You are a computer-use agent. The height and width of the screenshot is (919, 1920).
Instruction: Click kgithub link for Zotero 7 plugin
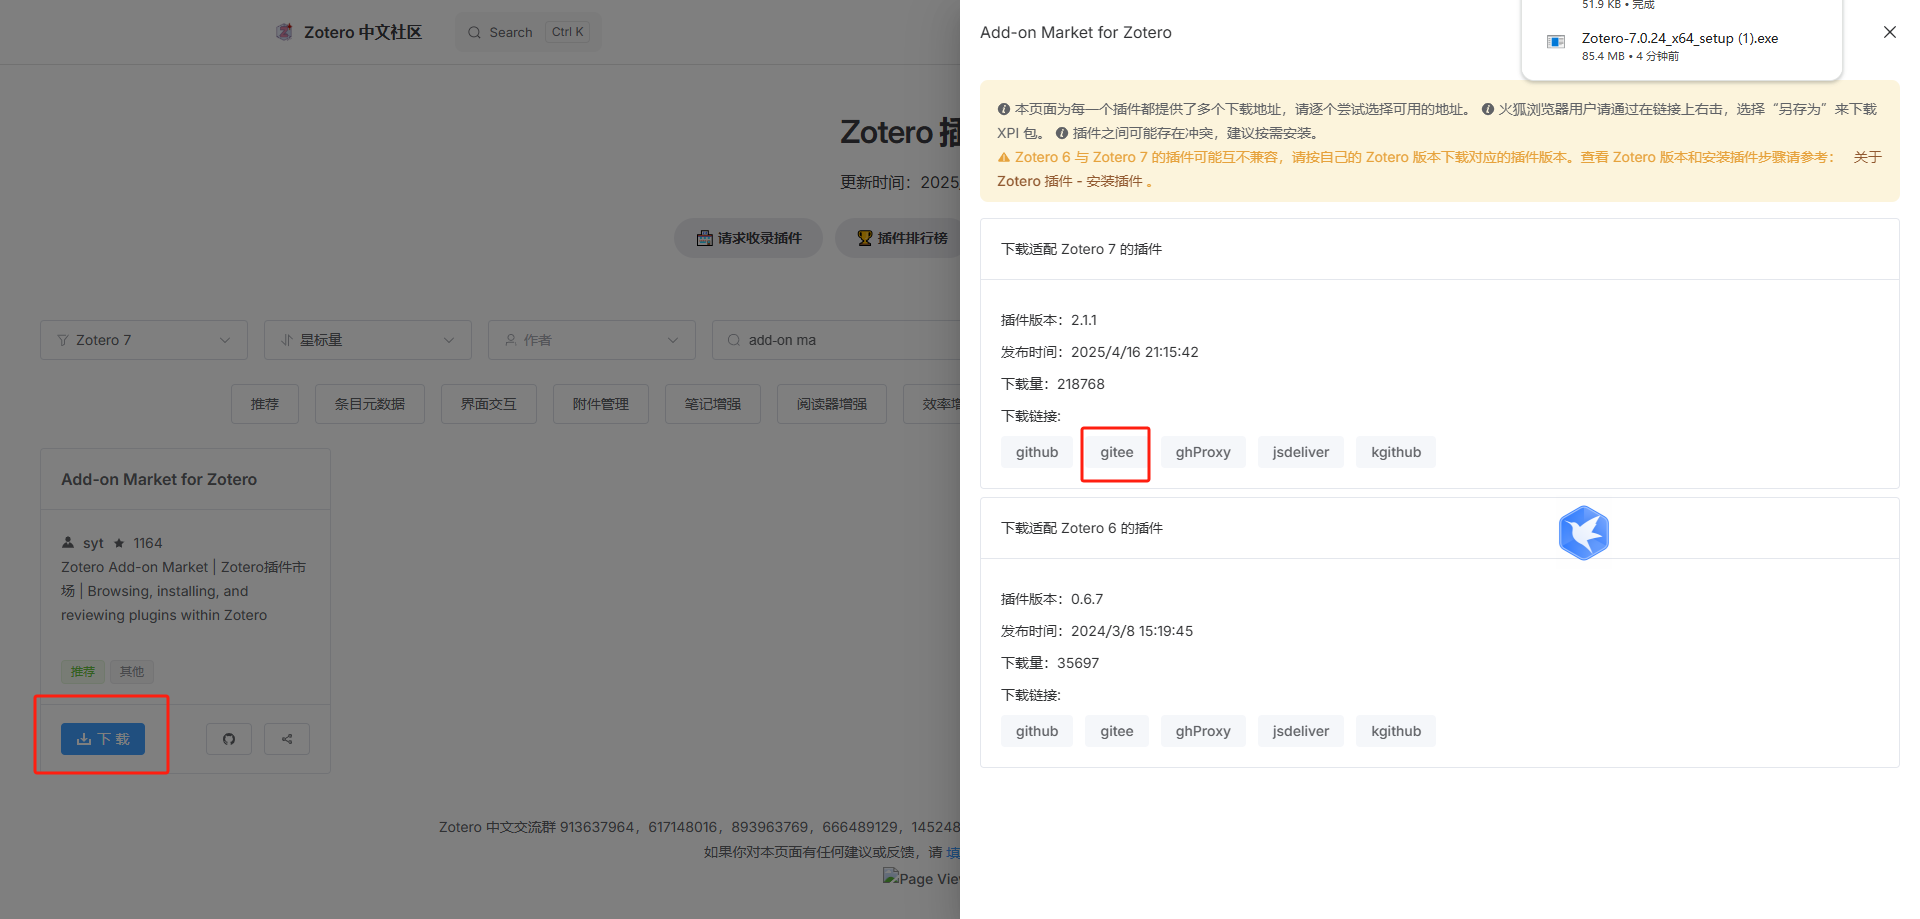pos(1396,452)
